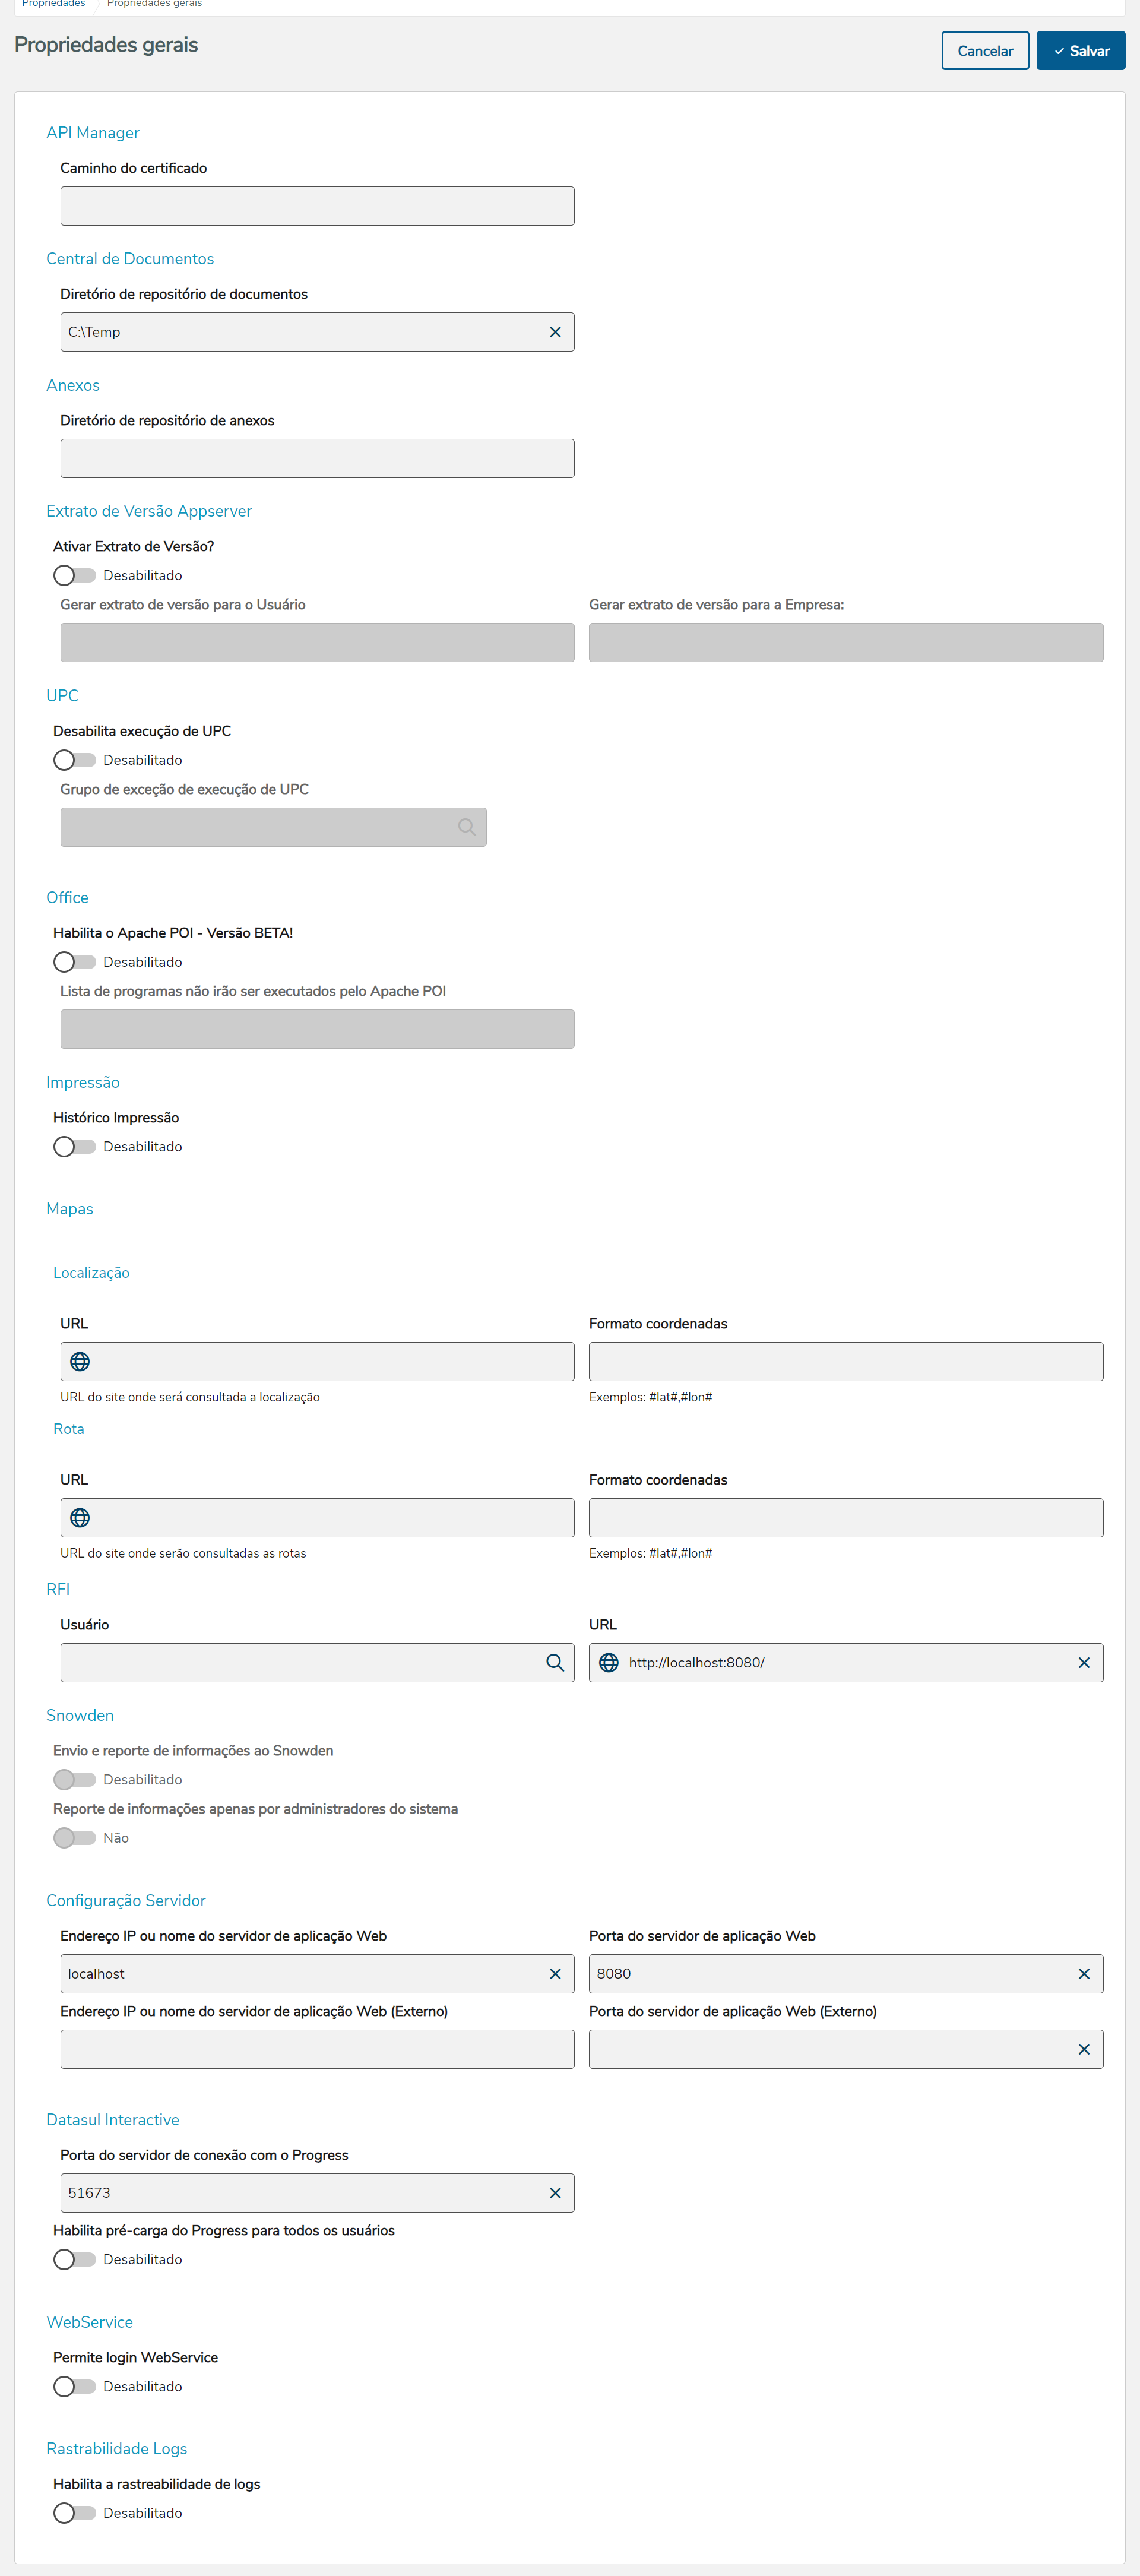
Task: Click search icon in RFI Usuário field
Action: [x=555, y=1662]
